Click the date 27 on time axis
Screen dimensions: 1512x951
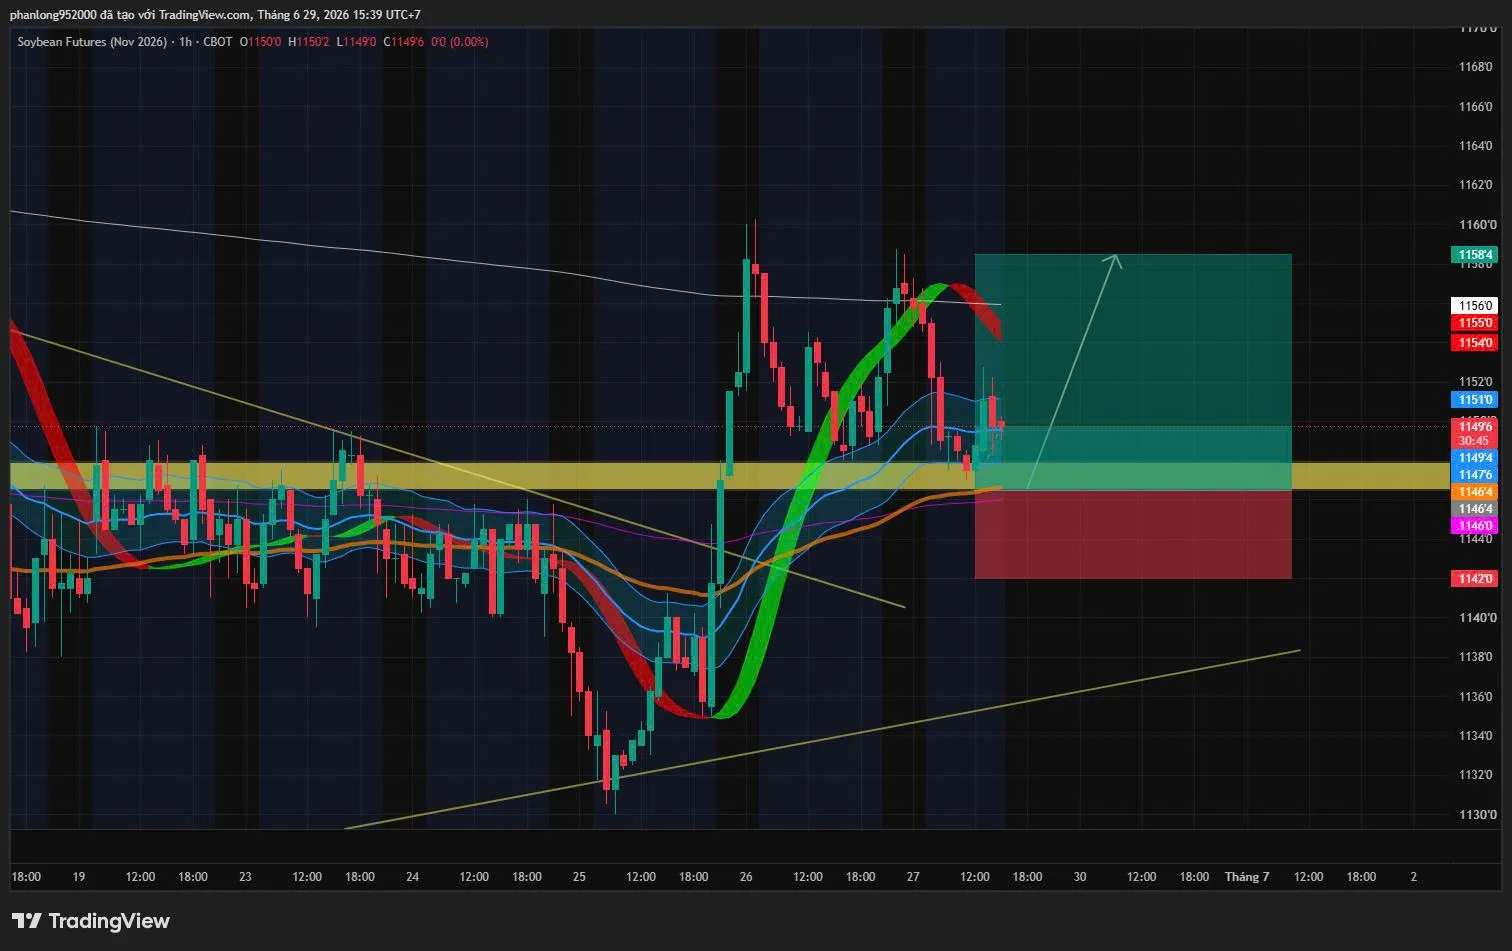coord(913,877)
